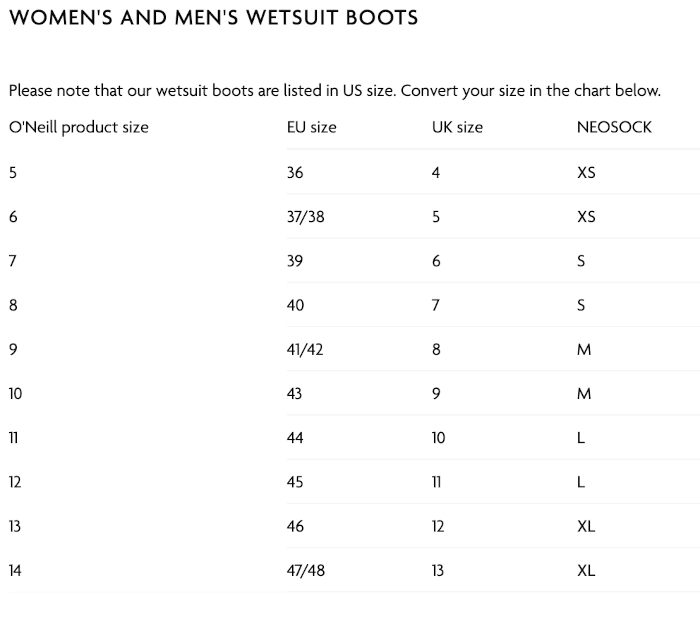Select the UK size column header

457,127
